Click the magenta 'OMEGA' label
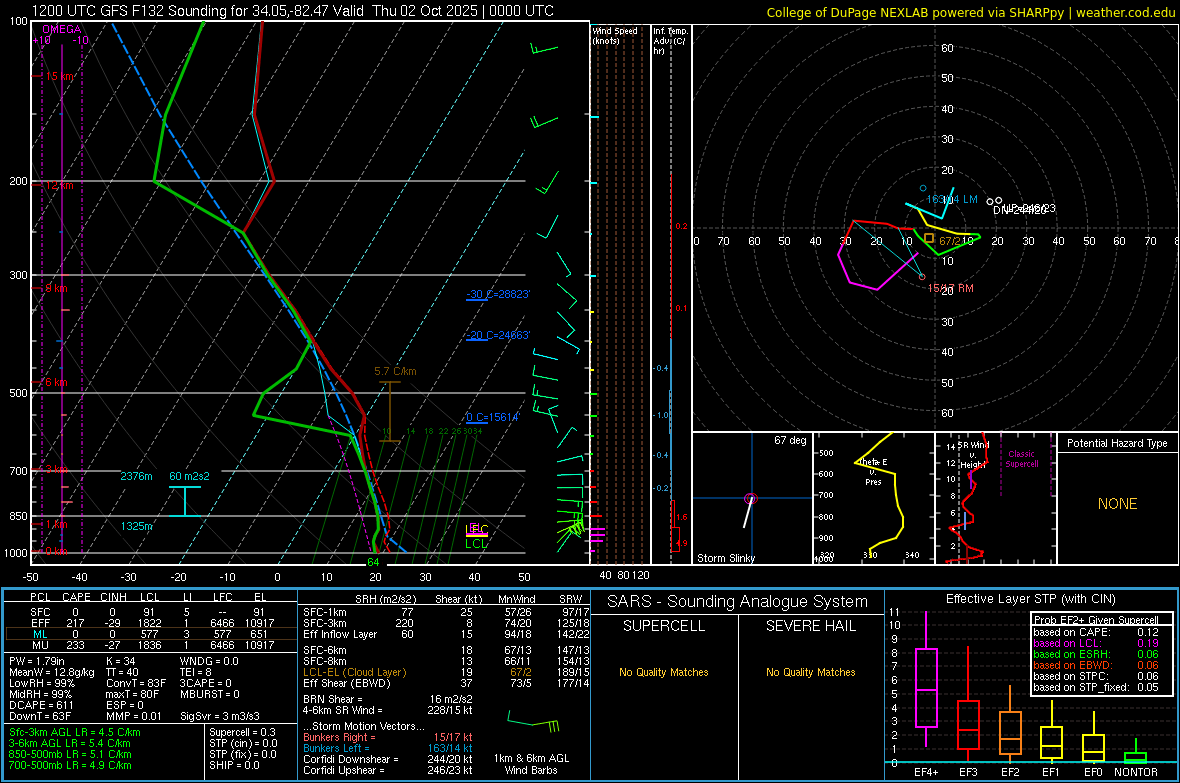This screenshot has height=783, width=1180. tap(62, 29)
